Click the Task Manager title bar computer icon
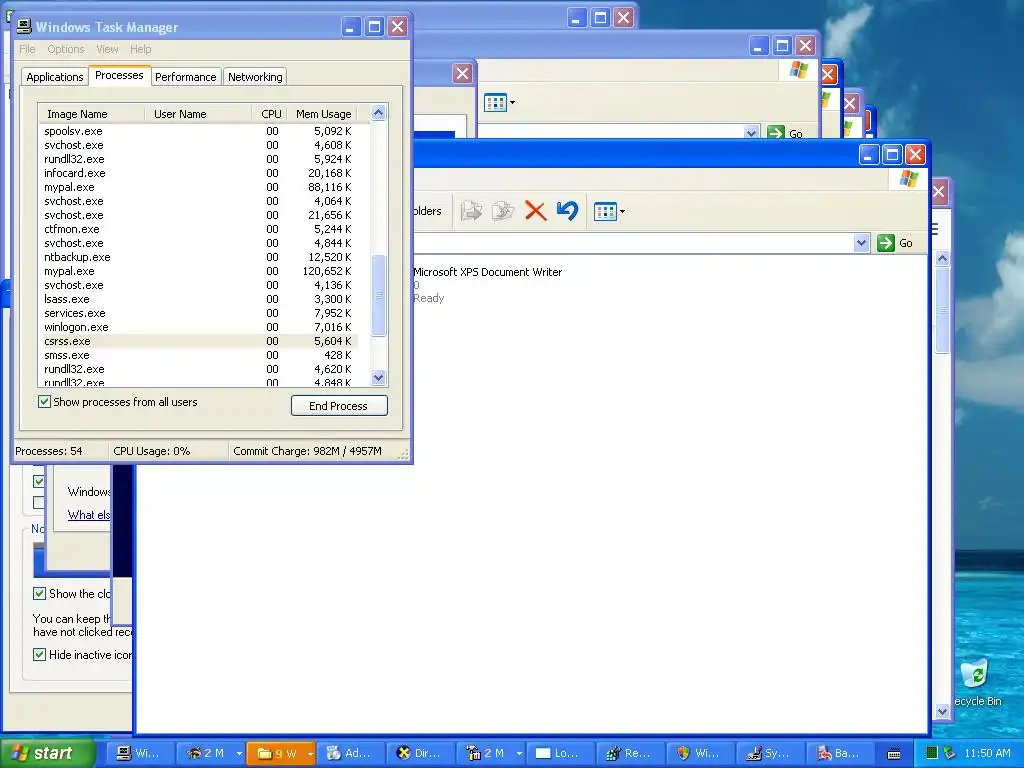1024x768 pixels. coord(24,27)
